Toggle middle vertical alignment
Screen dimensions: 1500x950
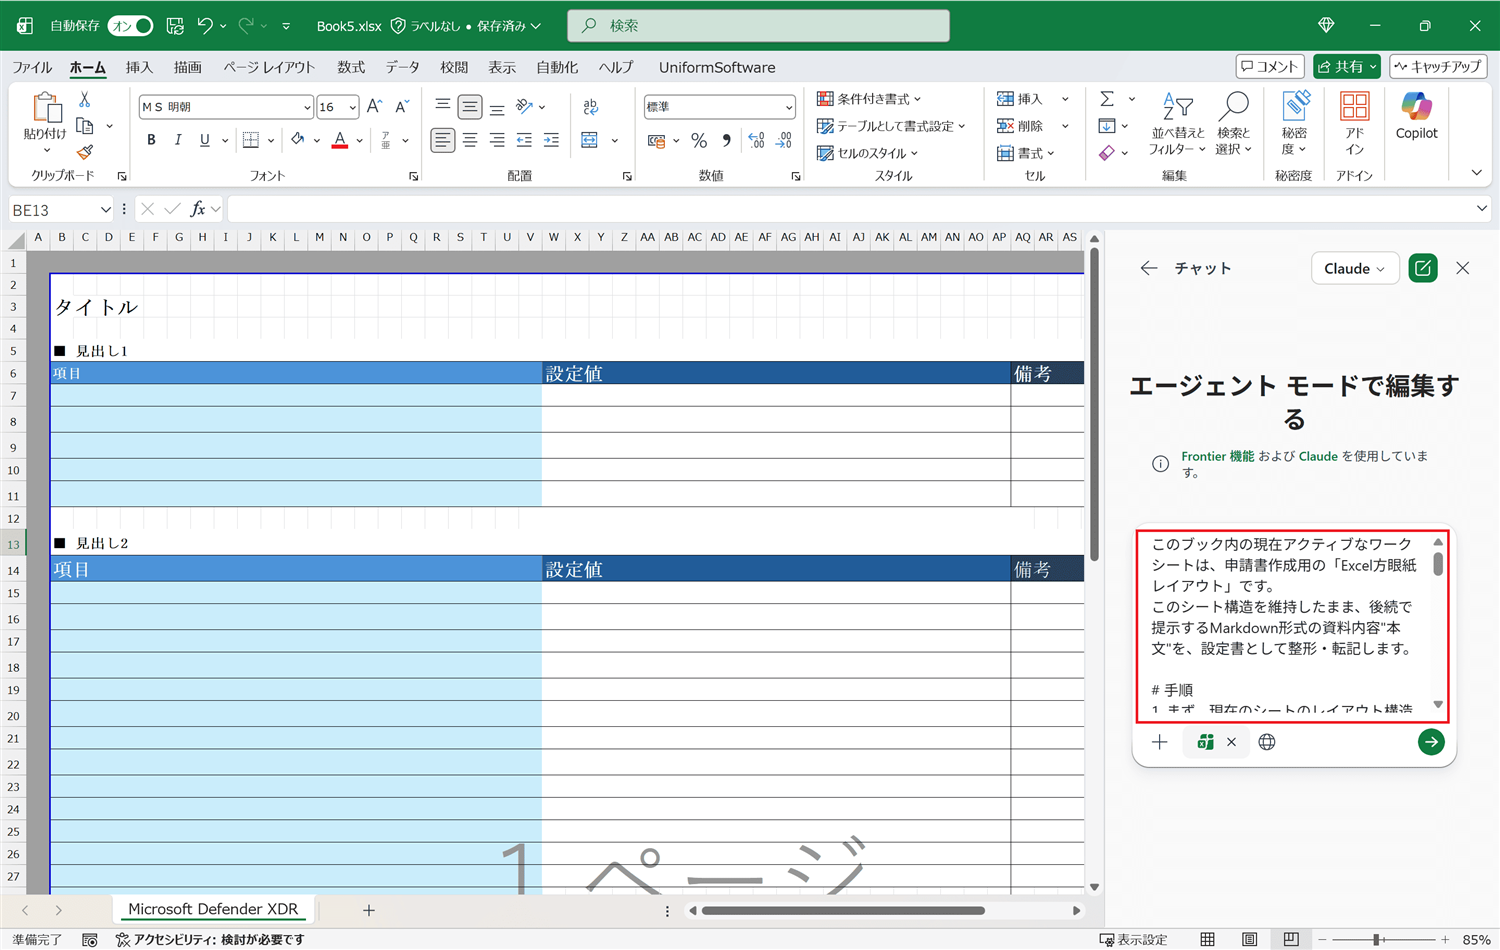click(470, 107)
